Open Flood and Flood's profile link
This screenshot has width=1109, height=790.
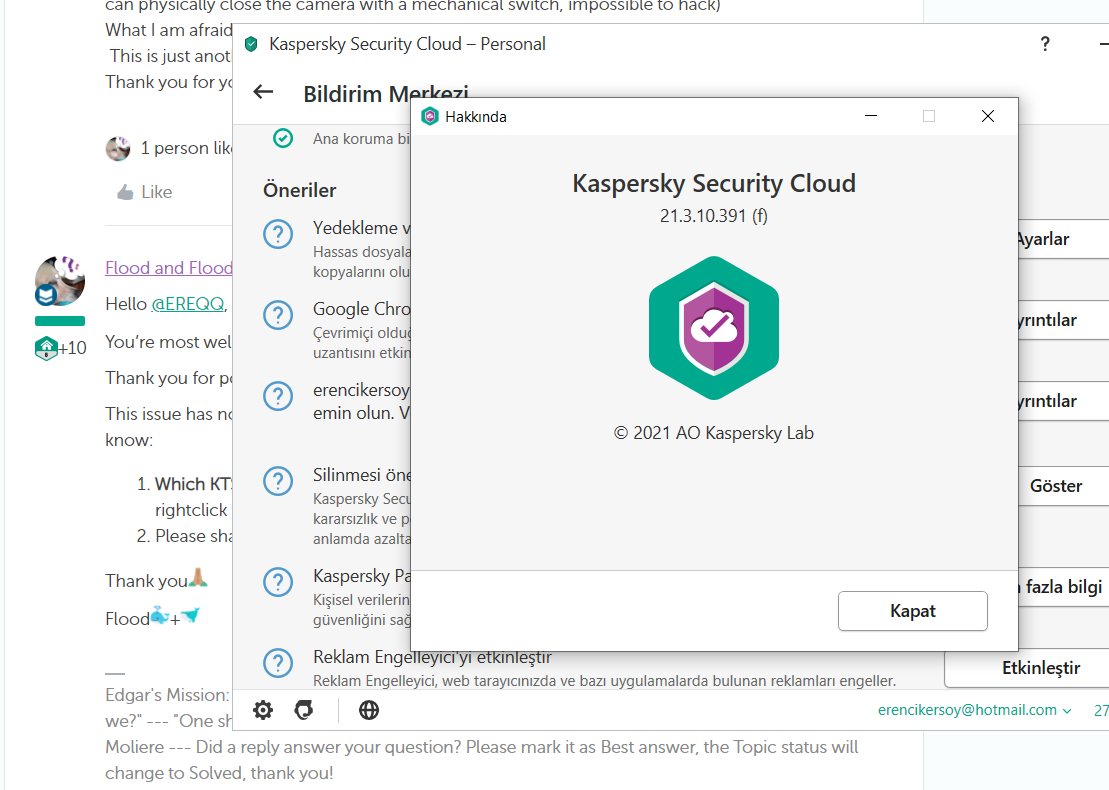point(168,268)
